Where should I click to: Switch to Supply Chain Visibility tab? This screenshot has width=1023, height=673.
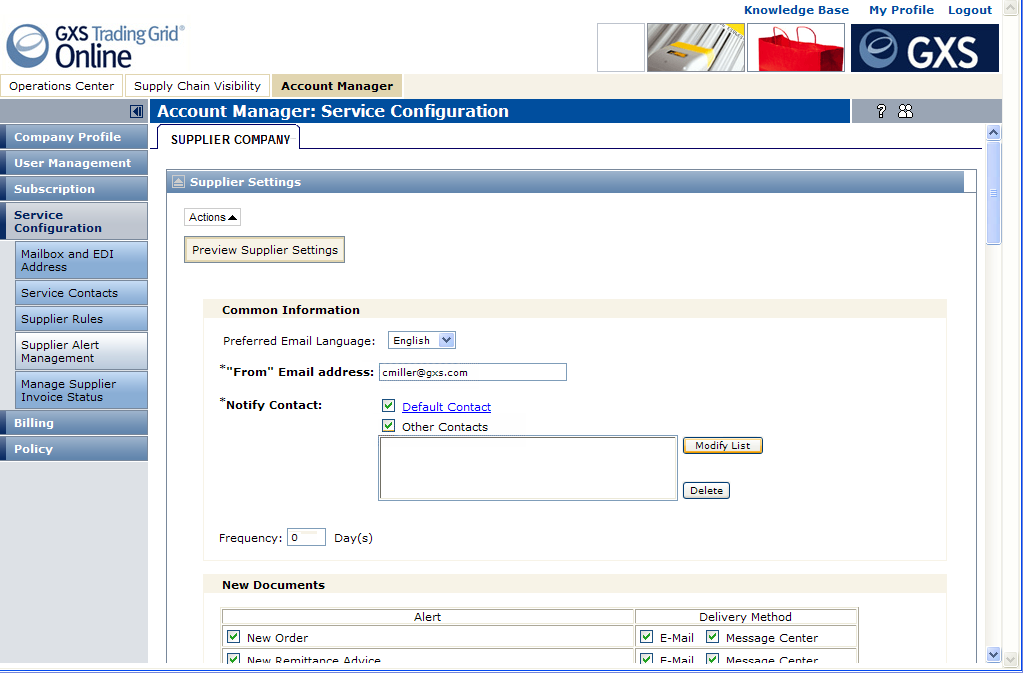pos(197,86)
